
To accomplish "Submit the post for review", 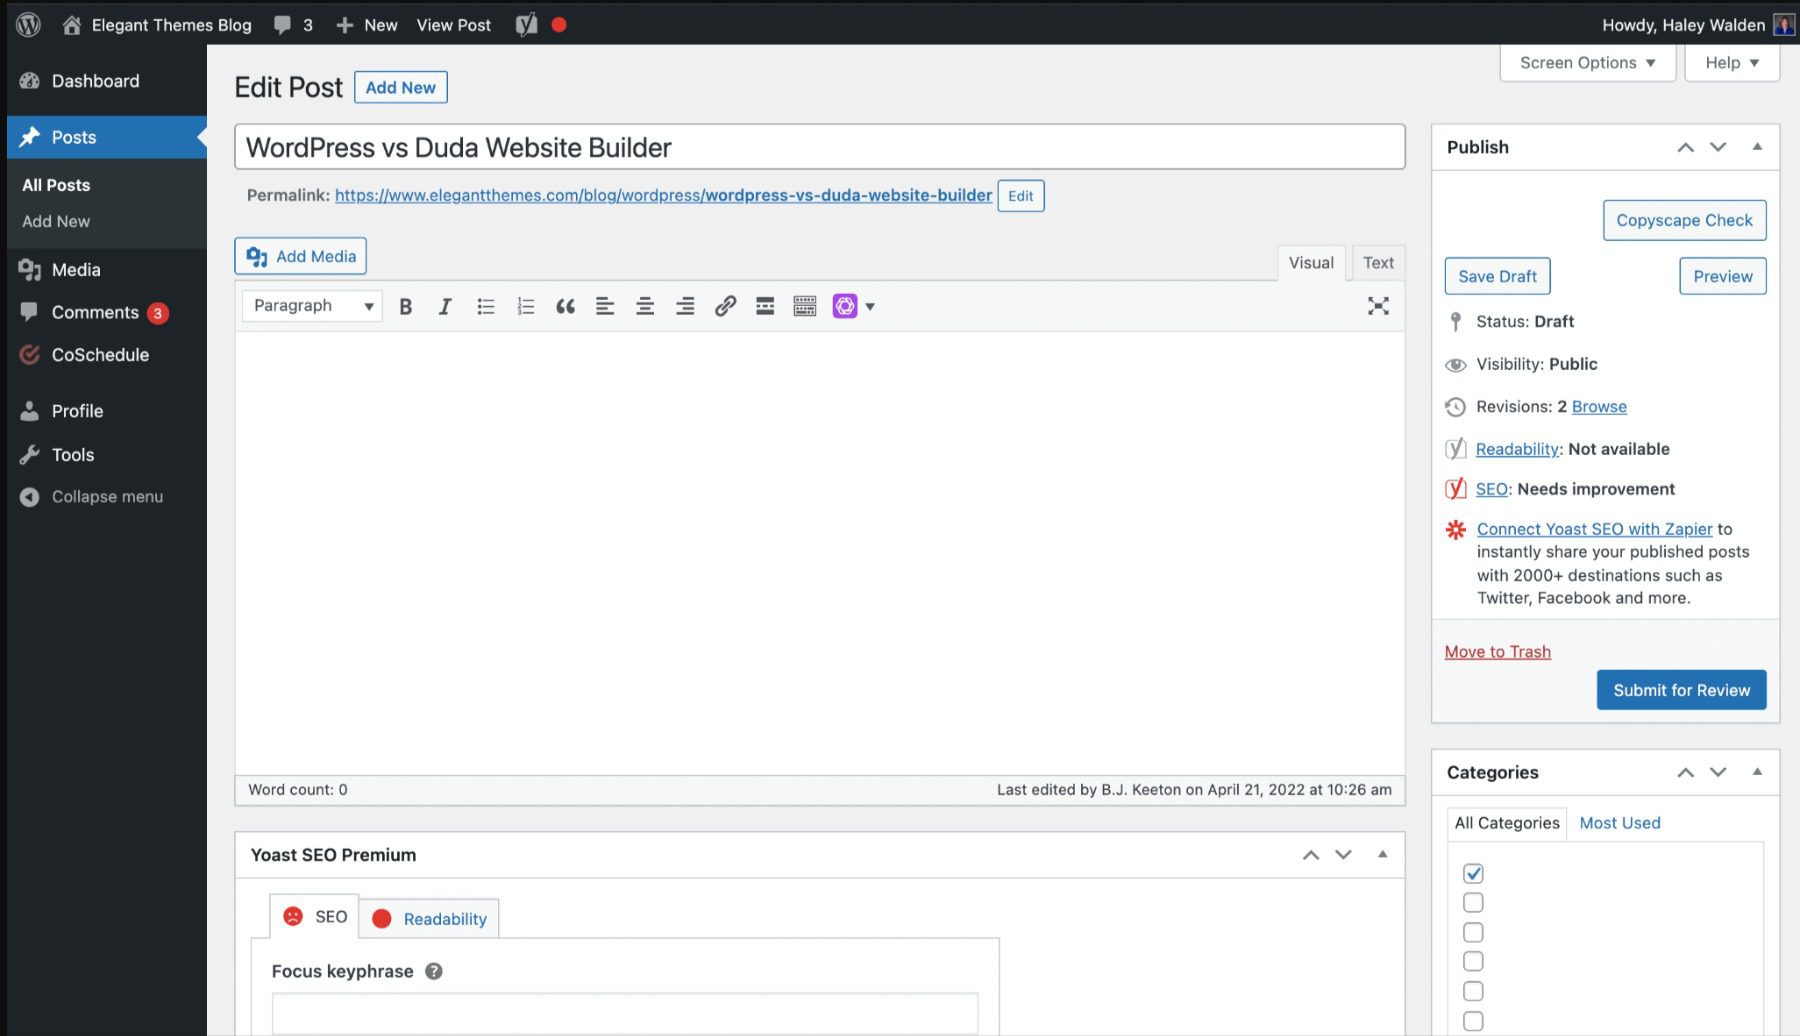I will [1681, 690].
